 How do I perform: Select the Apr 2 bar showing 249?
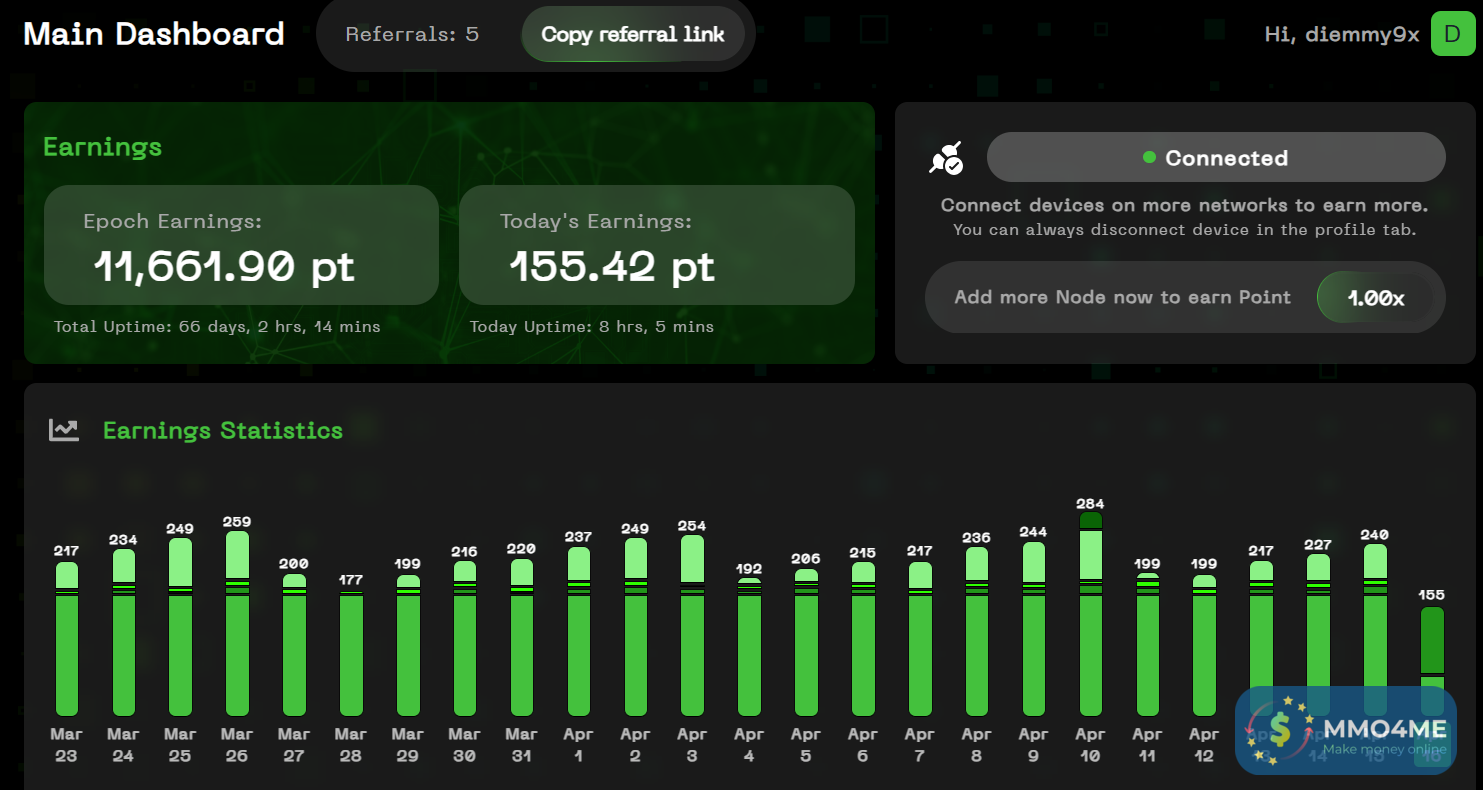636,627
